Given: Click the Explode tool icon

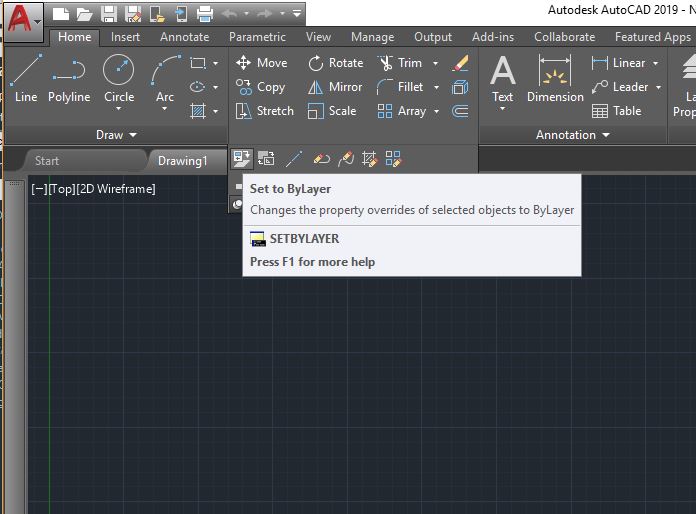Looking at the screenshot, I should pos(460,87).
